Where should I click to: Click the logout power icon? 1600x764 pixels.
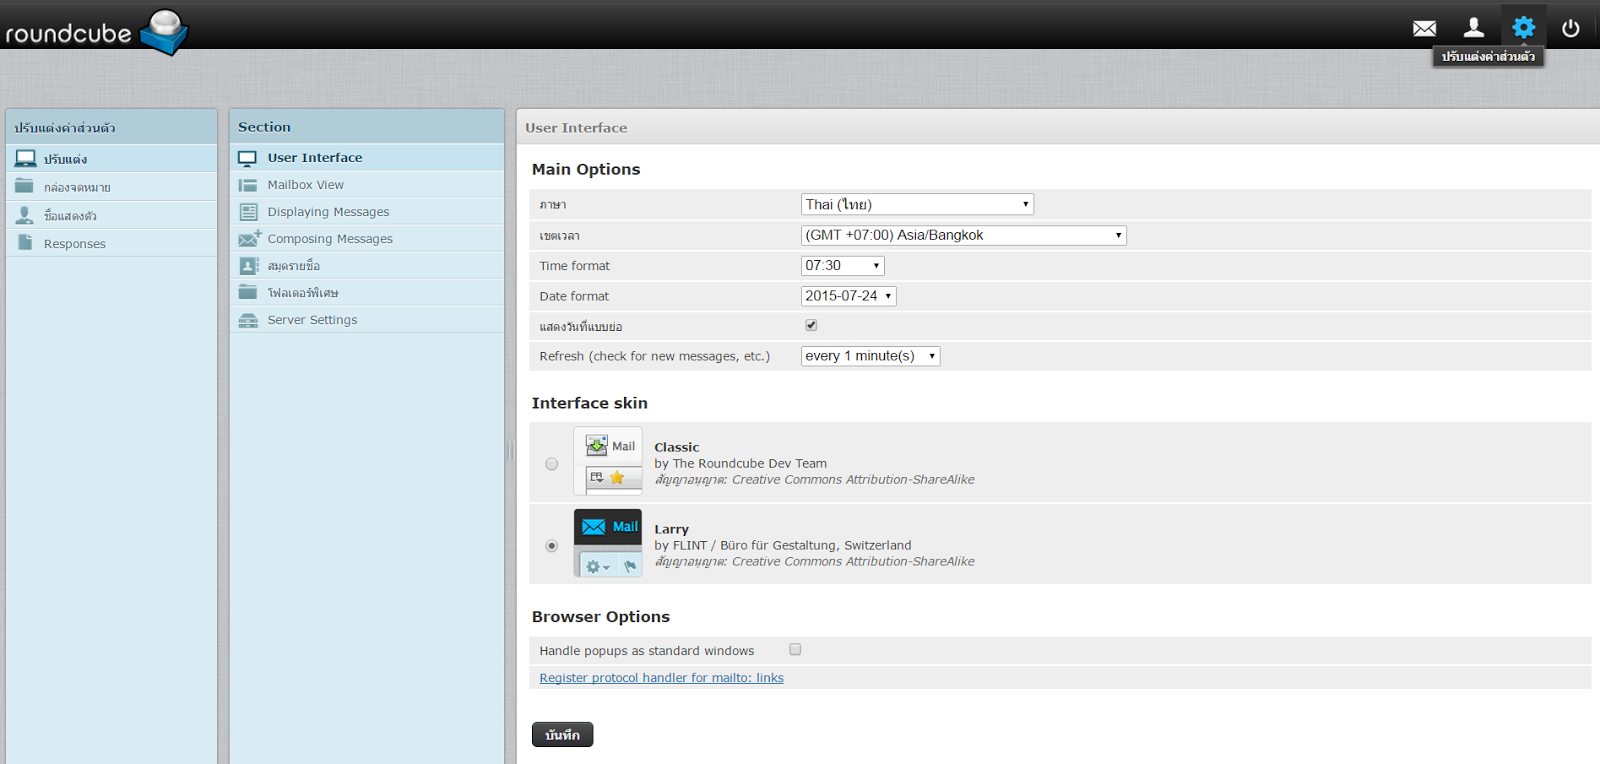click(1571, 28)
